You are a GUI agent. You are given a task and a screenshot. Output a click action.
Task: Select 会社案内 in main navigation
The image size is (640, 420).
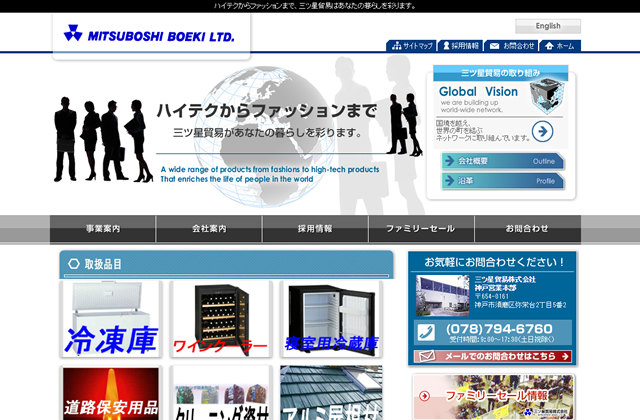pos(209,229)
